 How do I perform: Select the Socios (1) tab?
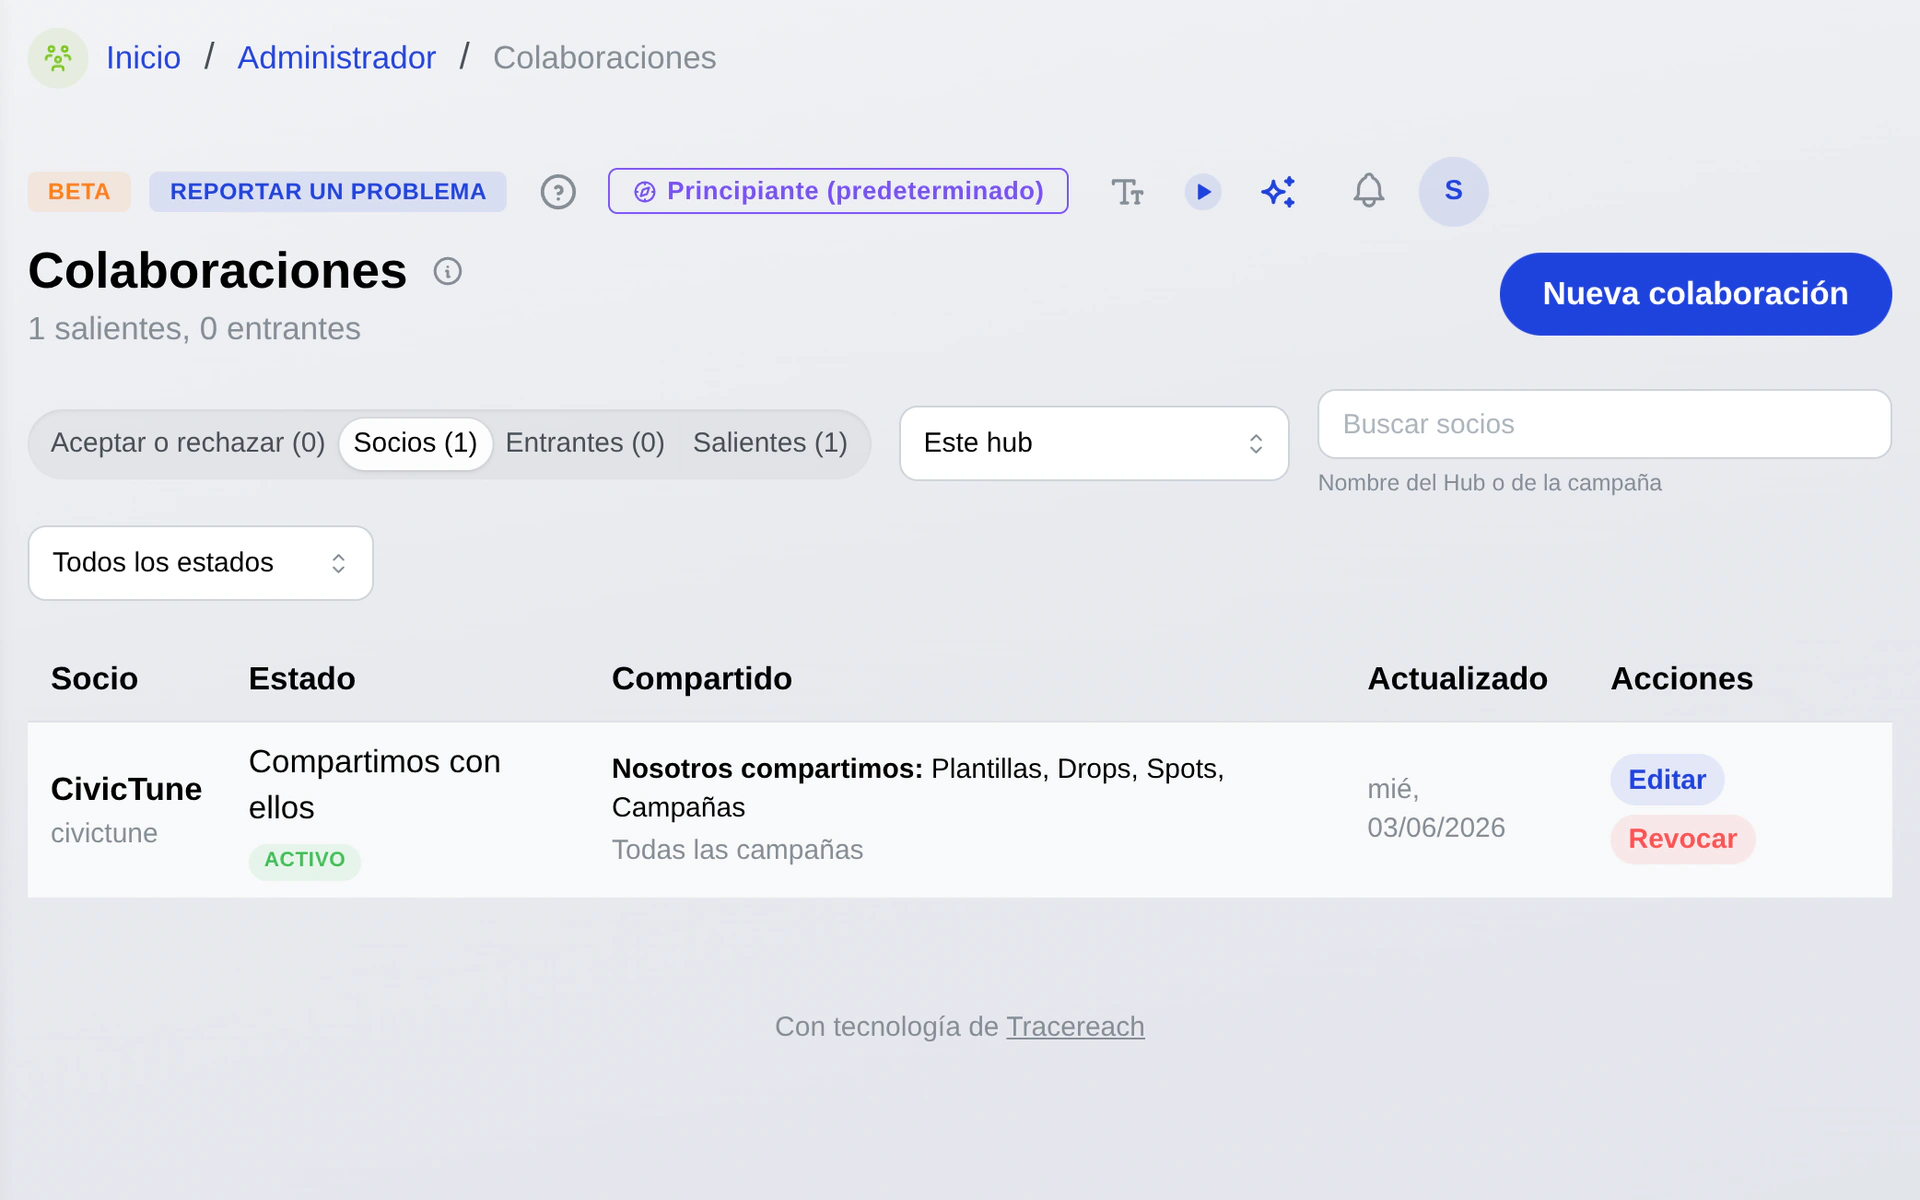click(x=415, y=443)
